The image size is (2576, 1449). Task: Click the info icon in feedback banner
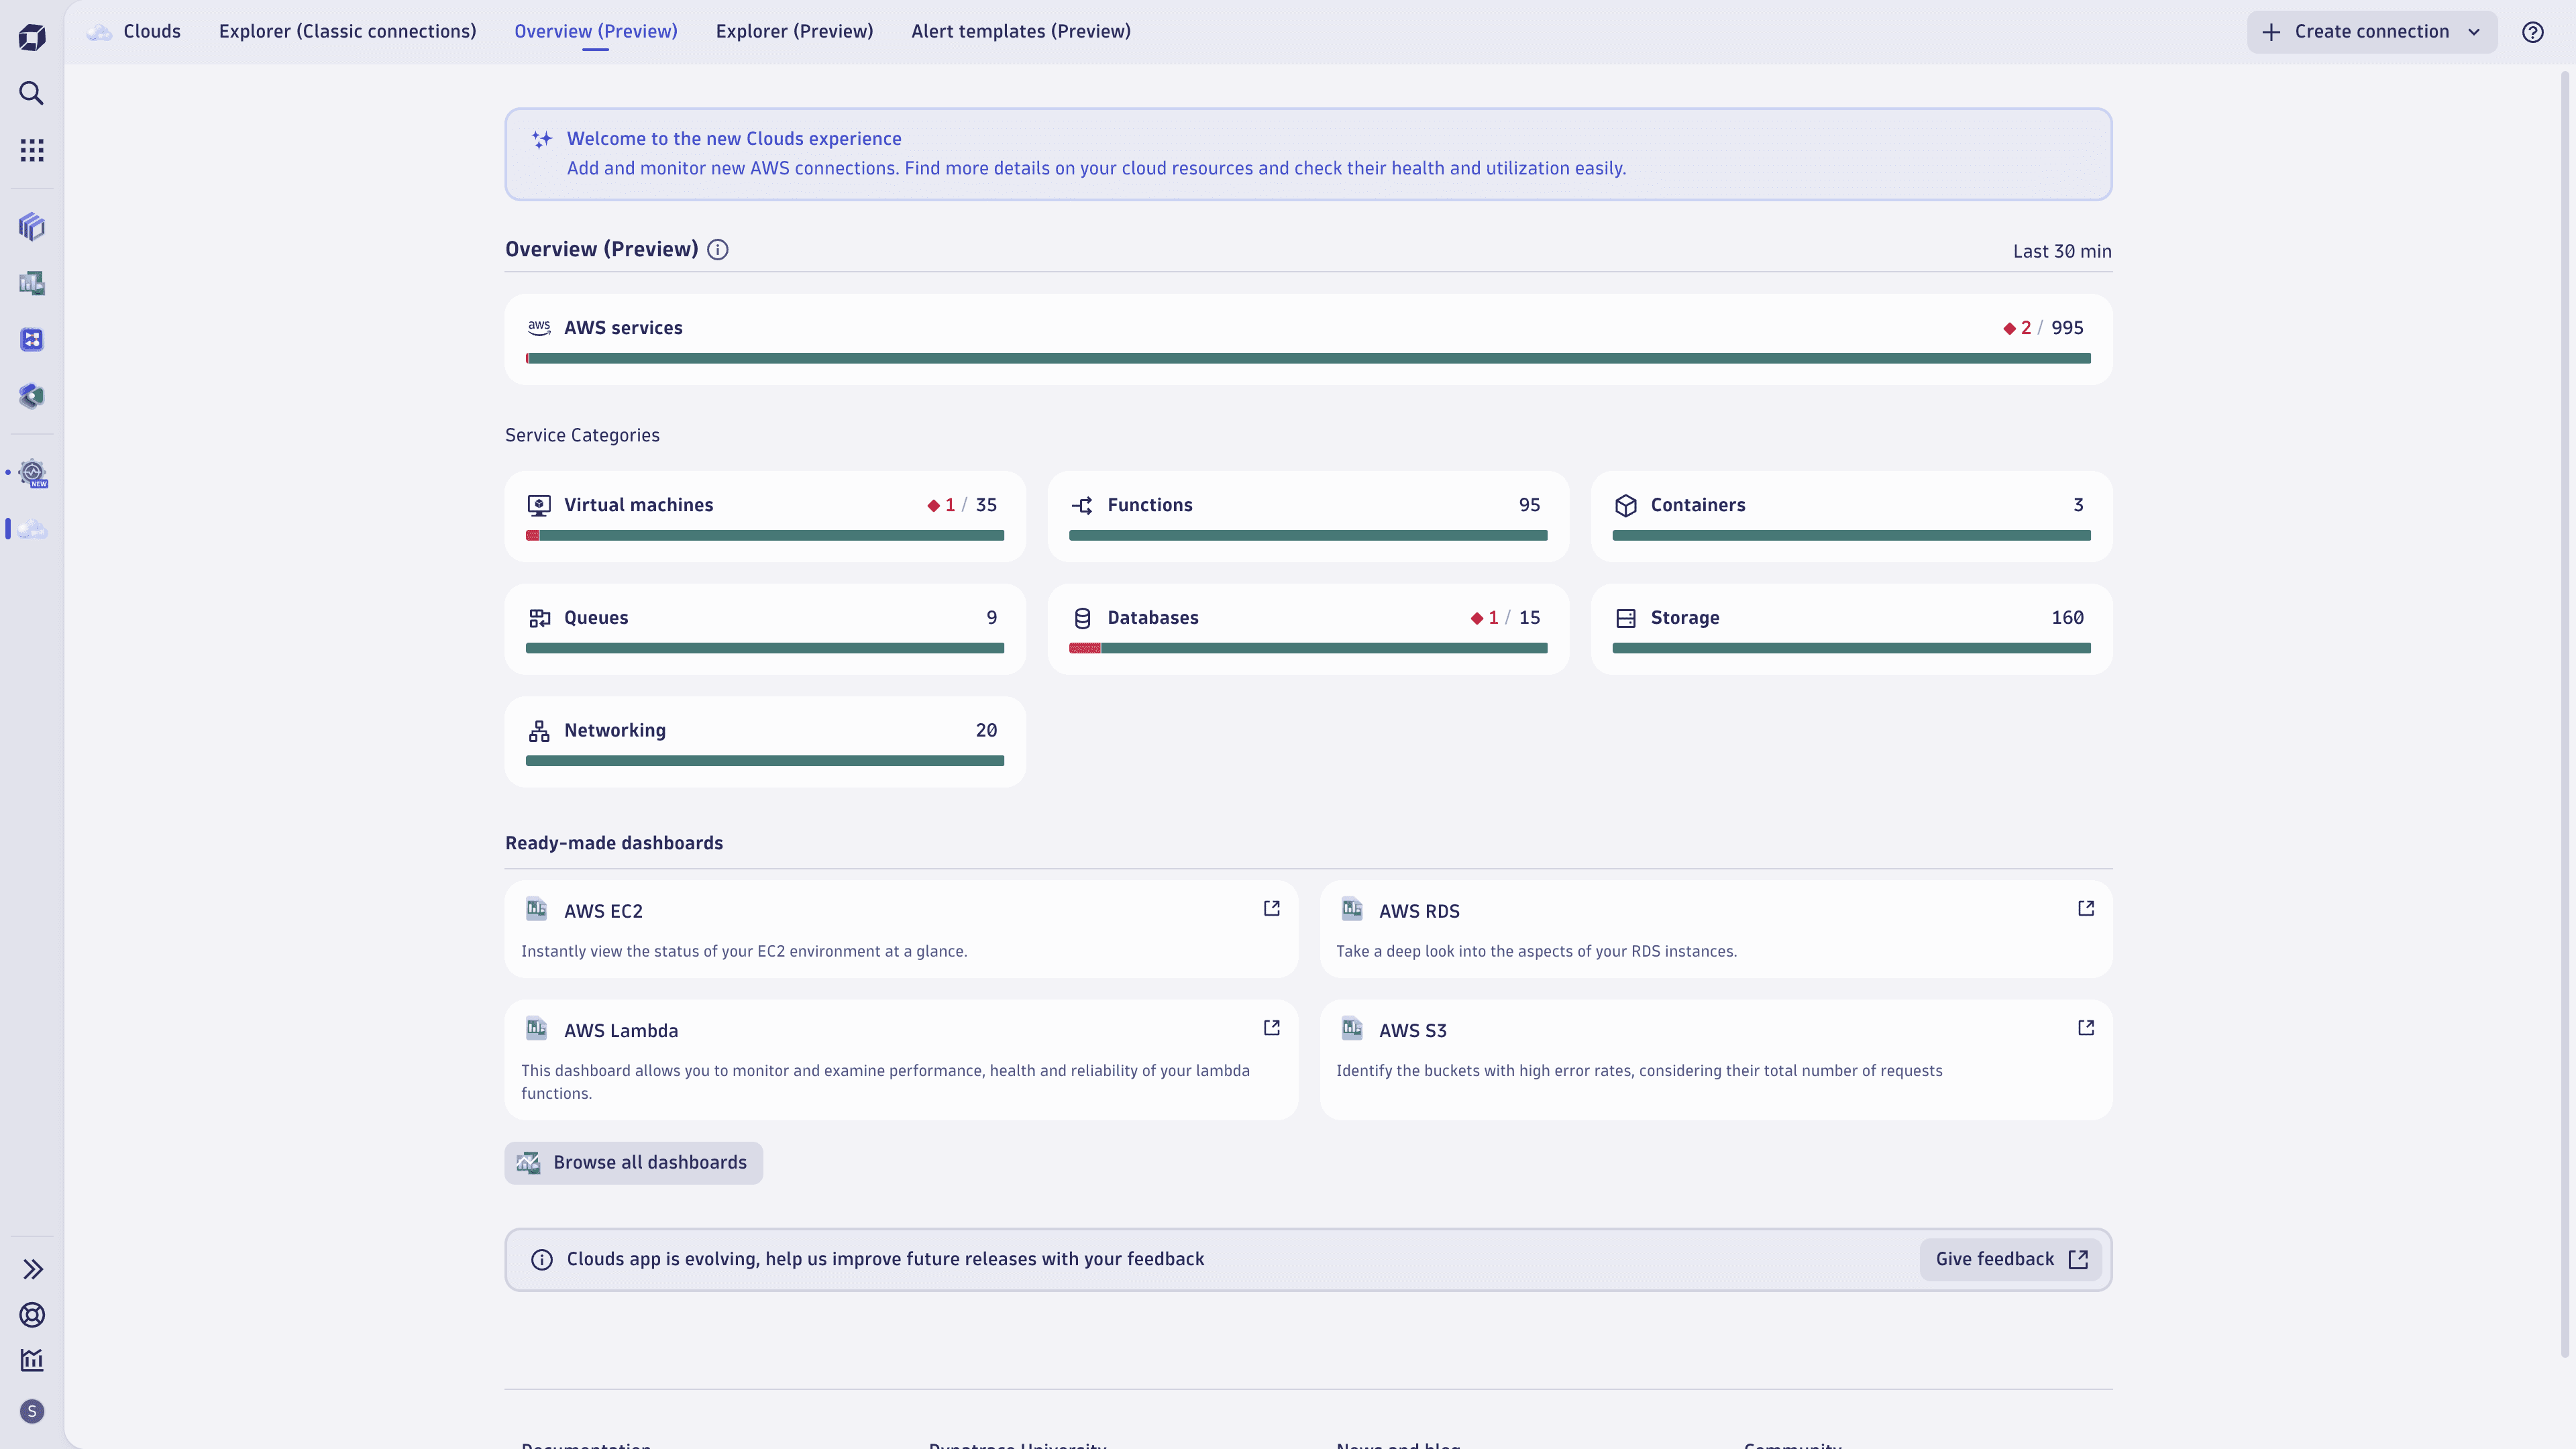pyautogui.click(x=541, y=1260)
